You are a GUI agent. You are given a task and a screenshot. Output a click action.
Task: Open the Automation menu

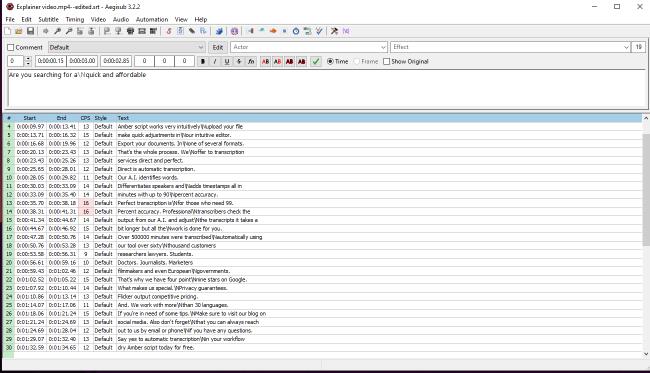152,19
